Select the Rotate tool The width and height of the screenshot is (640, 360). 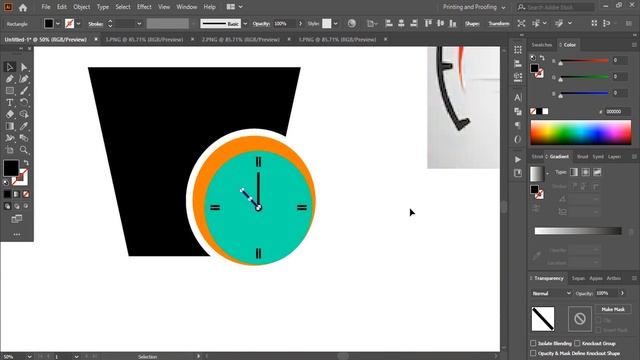[x=24, y=102]
